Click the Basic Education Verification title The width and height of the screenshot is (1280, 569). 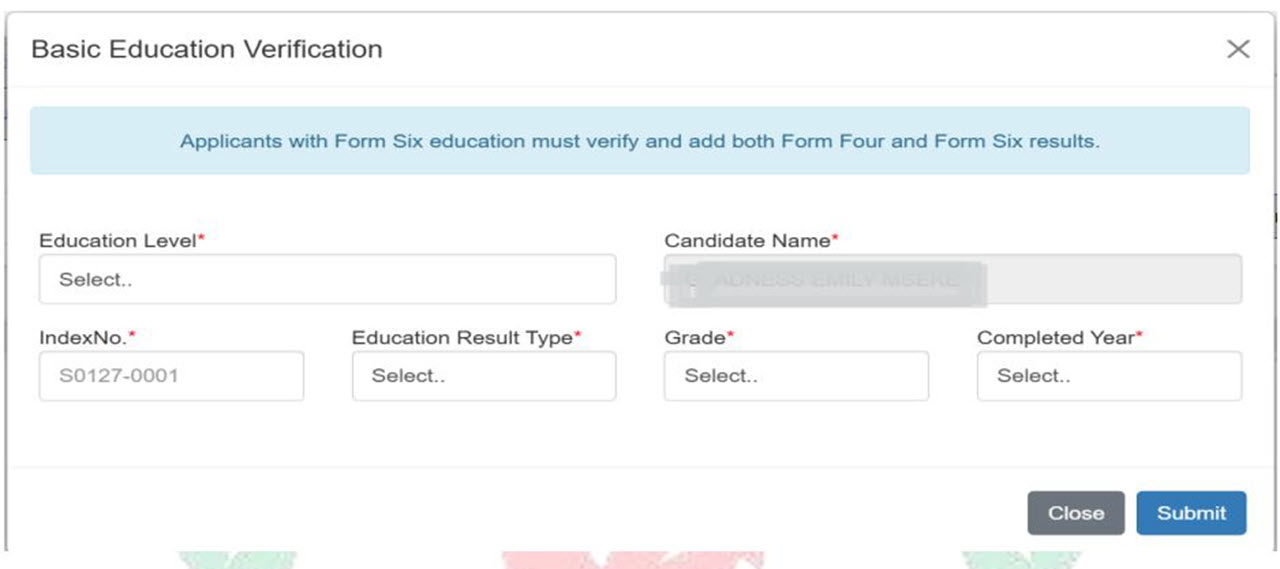pos(207,49)
